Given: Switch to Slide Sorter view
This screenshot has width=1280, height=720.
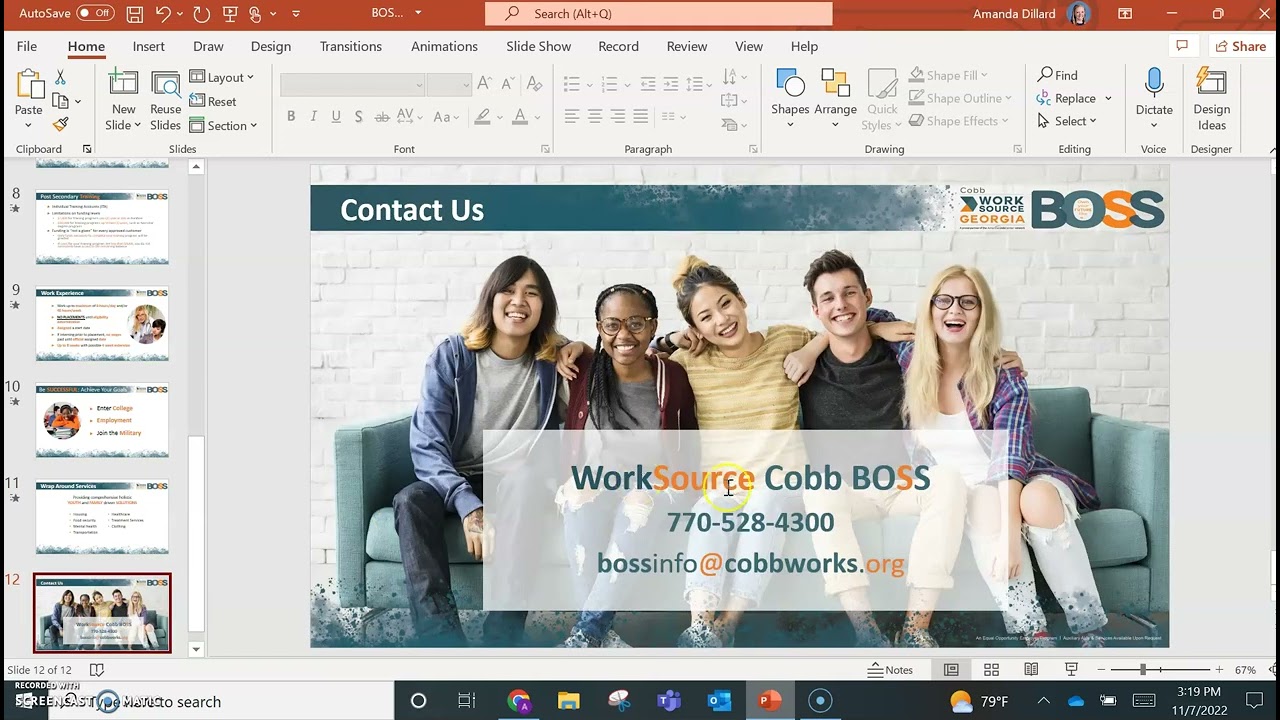Looking at the screenshot, I should [991, 670].
